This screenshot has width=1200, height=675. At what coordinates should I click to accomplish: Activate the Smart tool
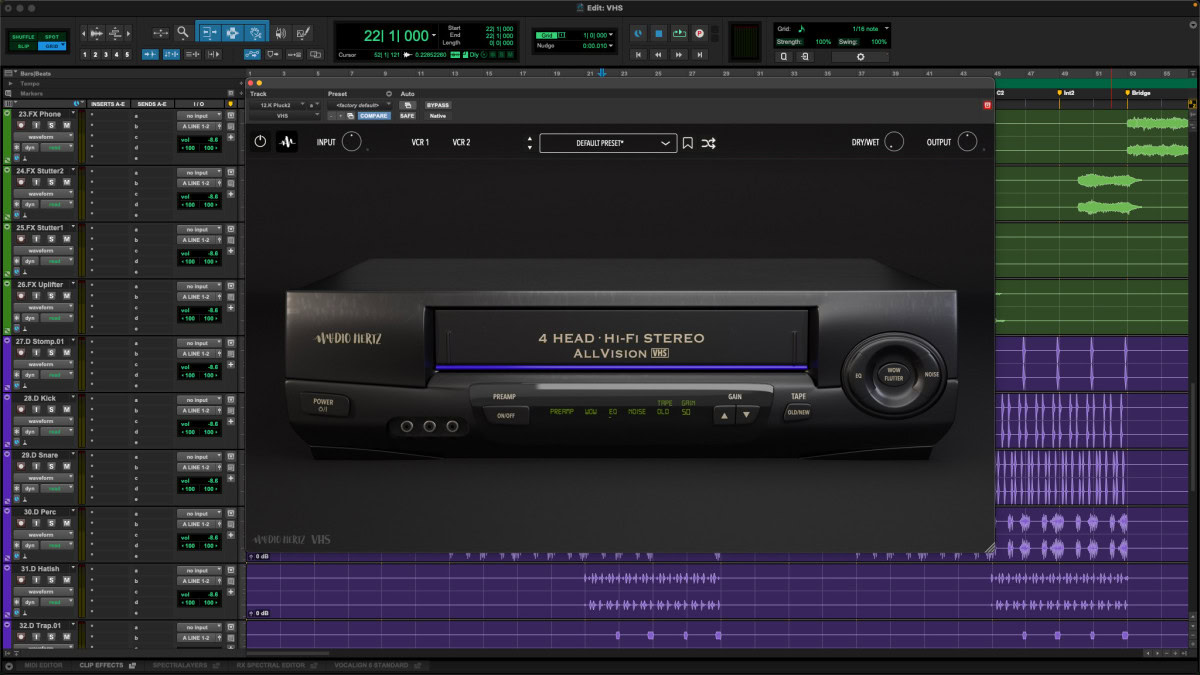232,23
